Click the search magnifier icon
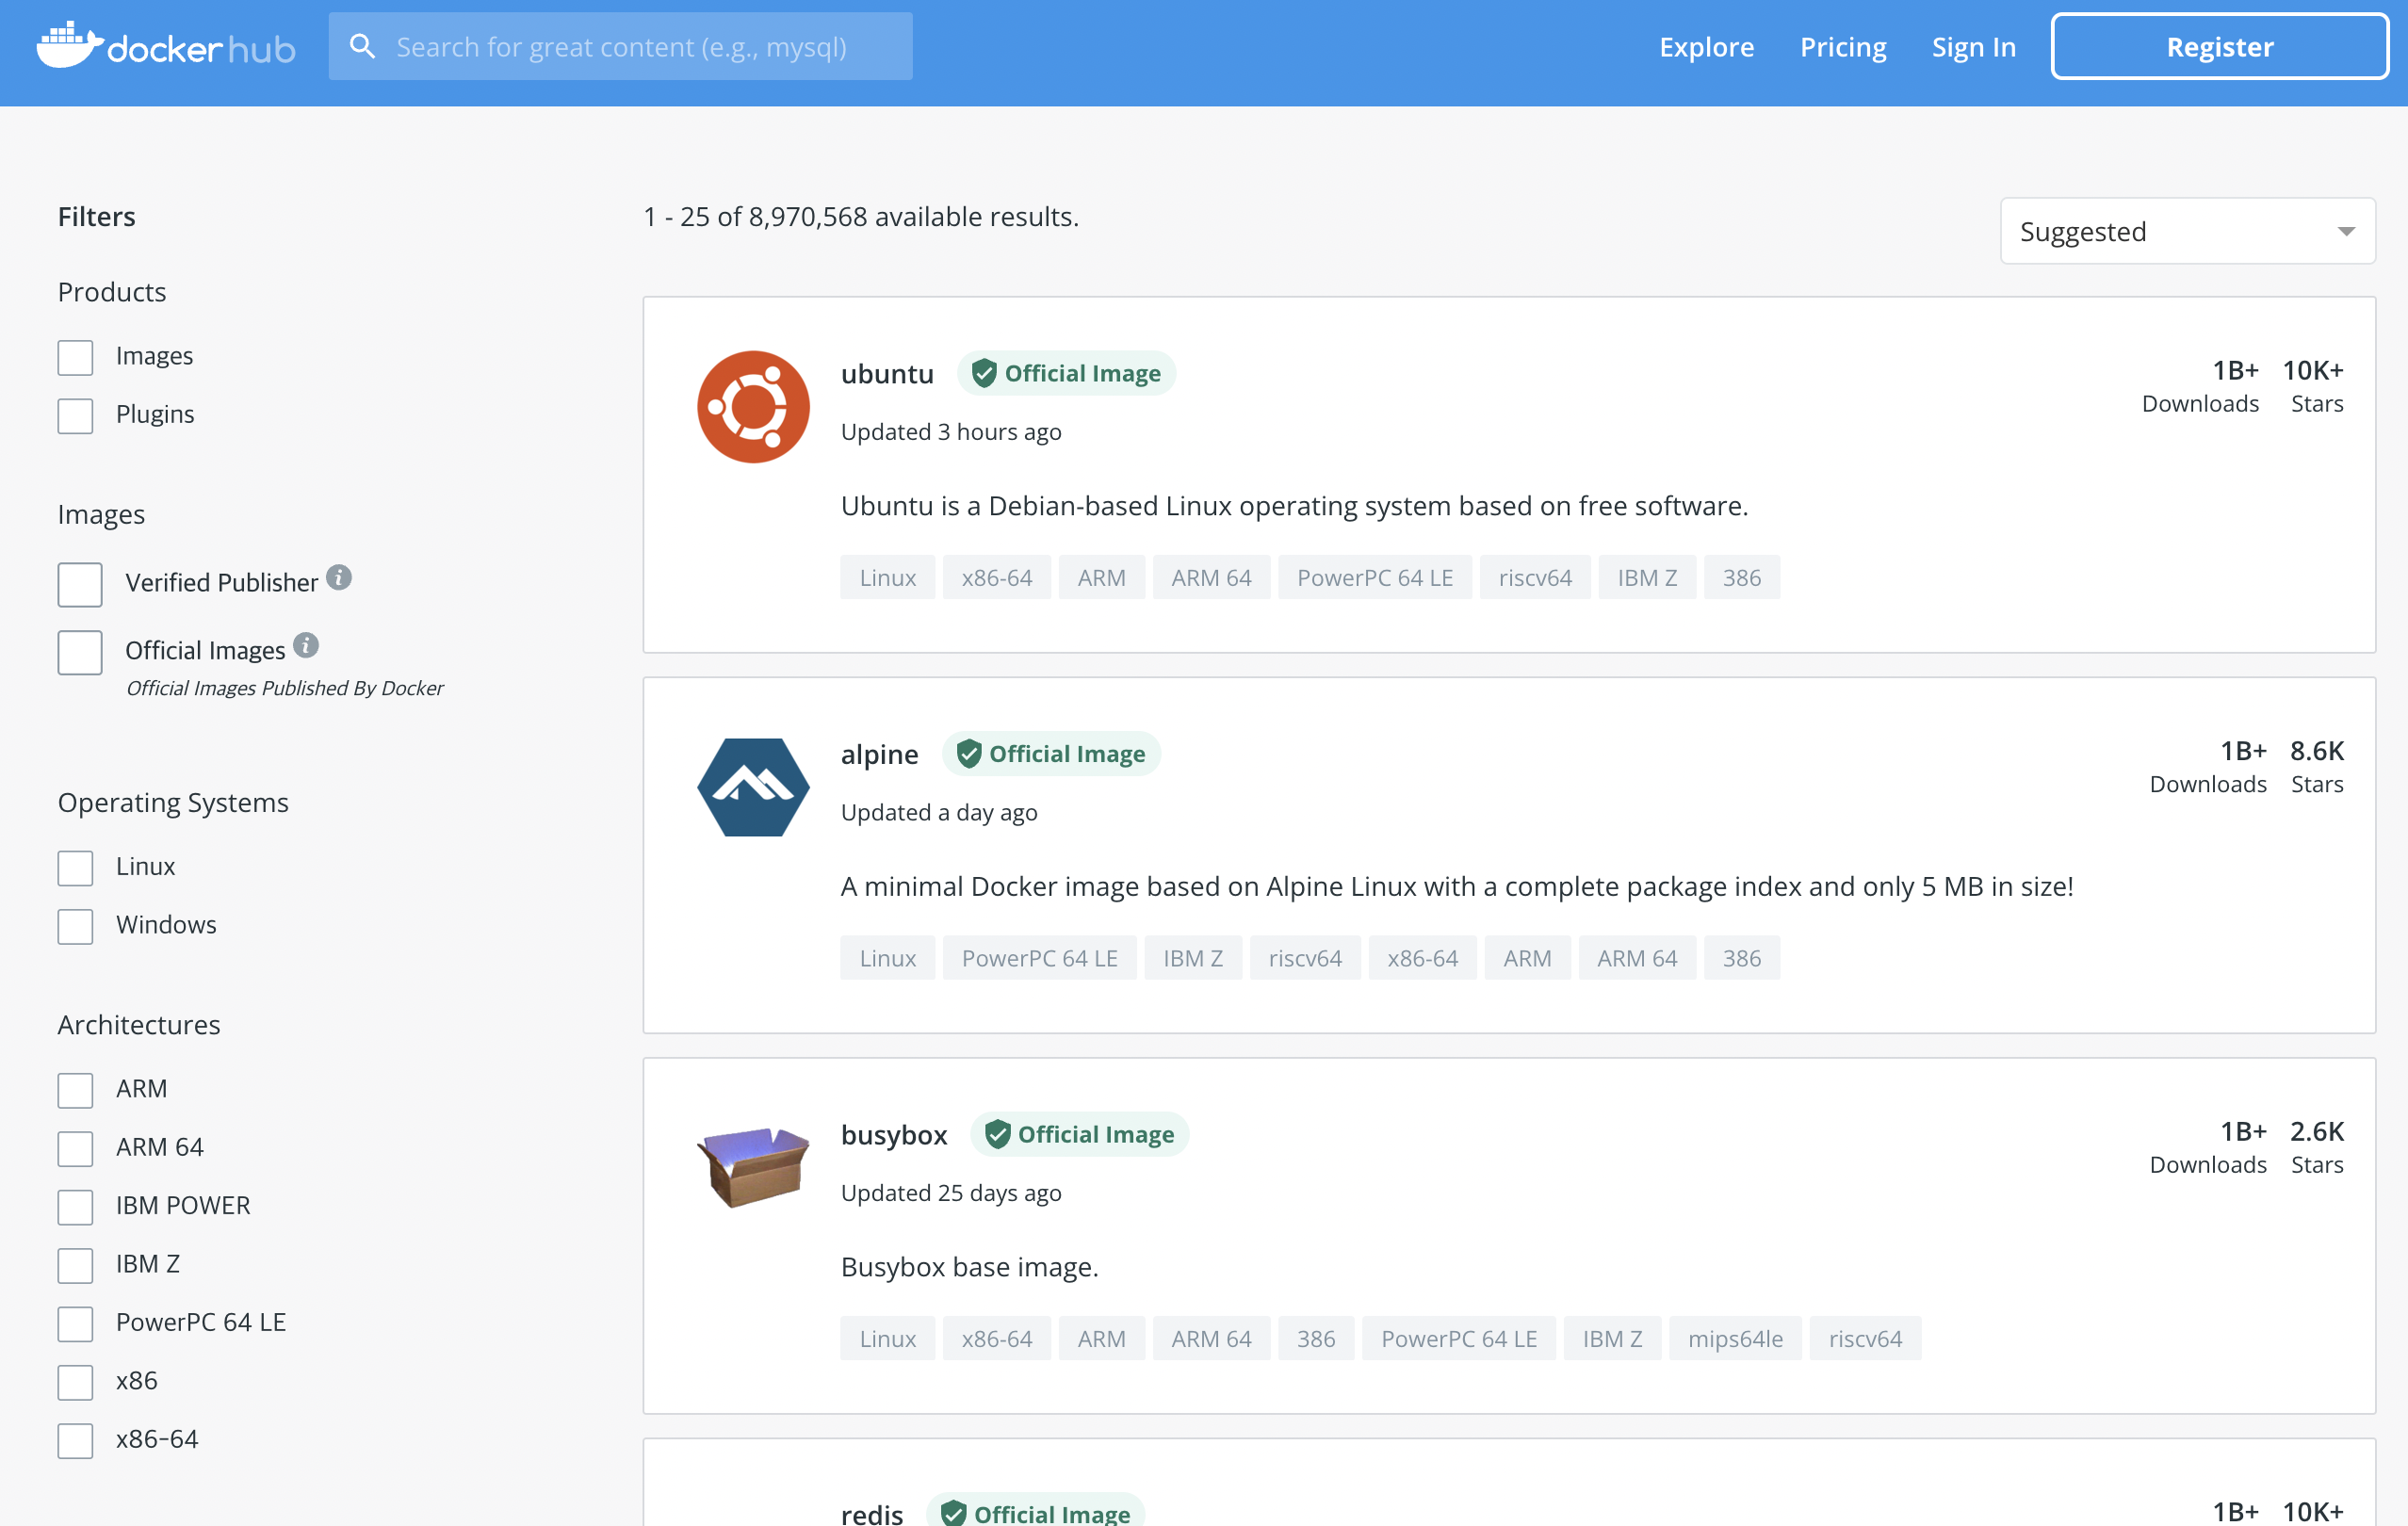Viewport: 2408px width, 1526px height. [362, 46]
